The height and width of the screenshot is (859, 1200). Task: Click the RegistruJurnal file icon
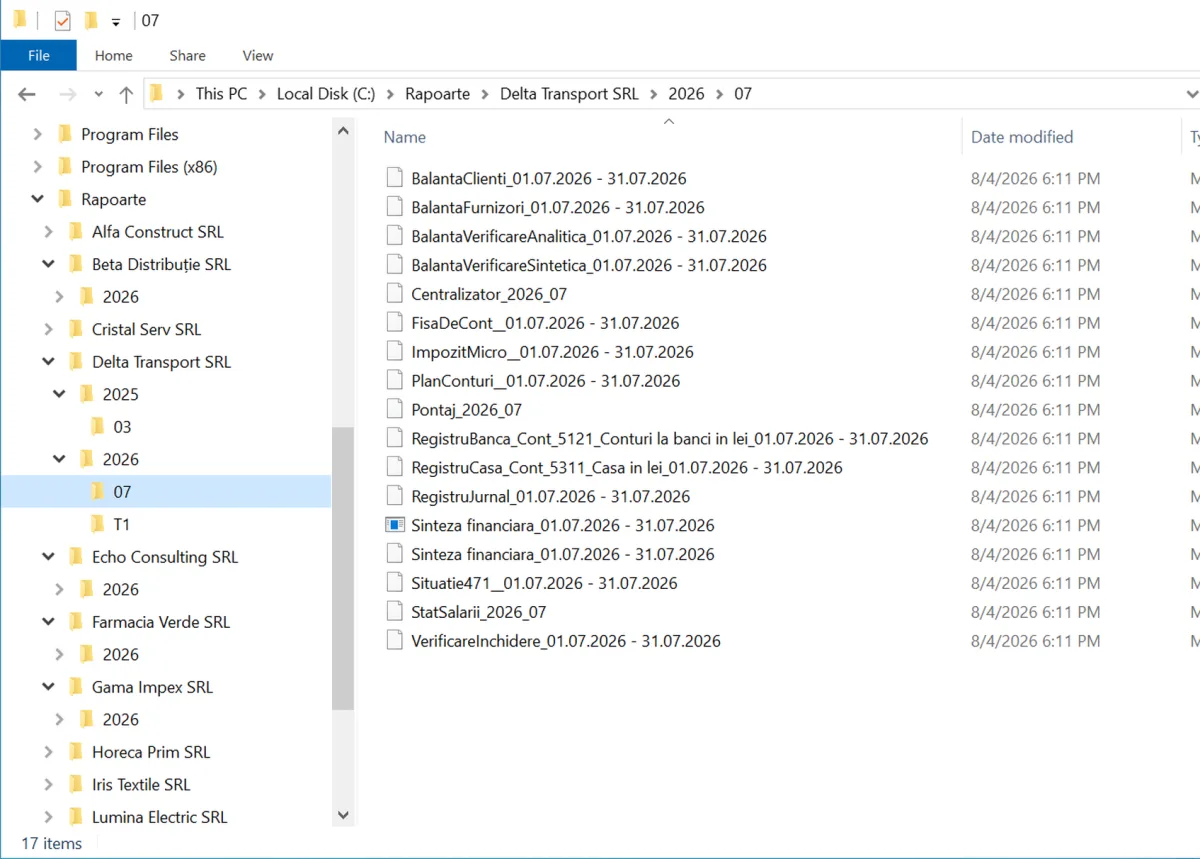[394, 496]
